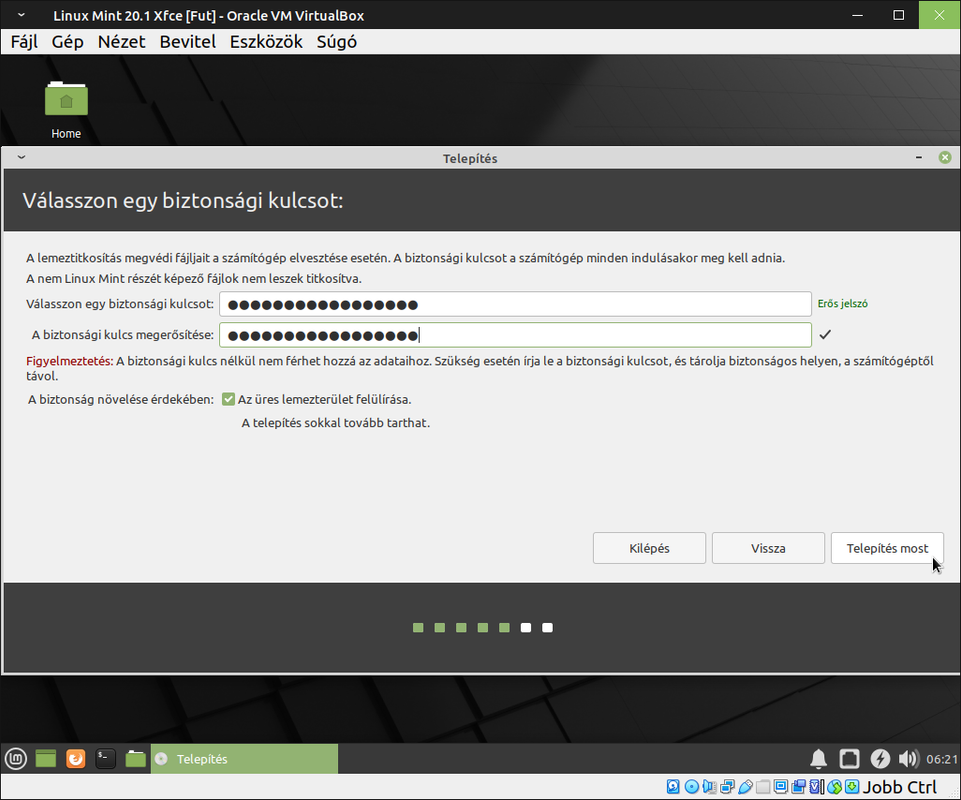
Task: Click the panel clock showing 06:21
Action: [941, 759]
